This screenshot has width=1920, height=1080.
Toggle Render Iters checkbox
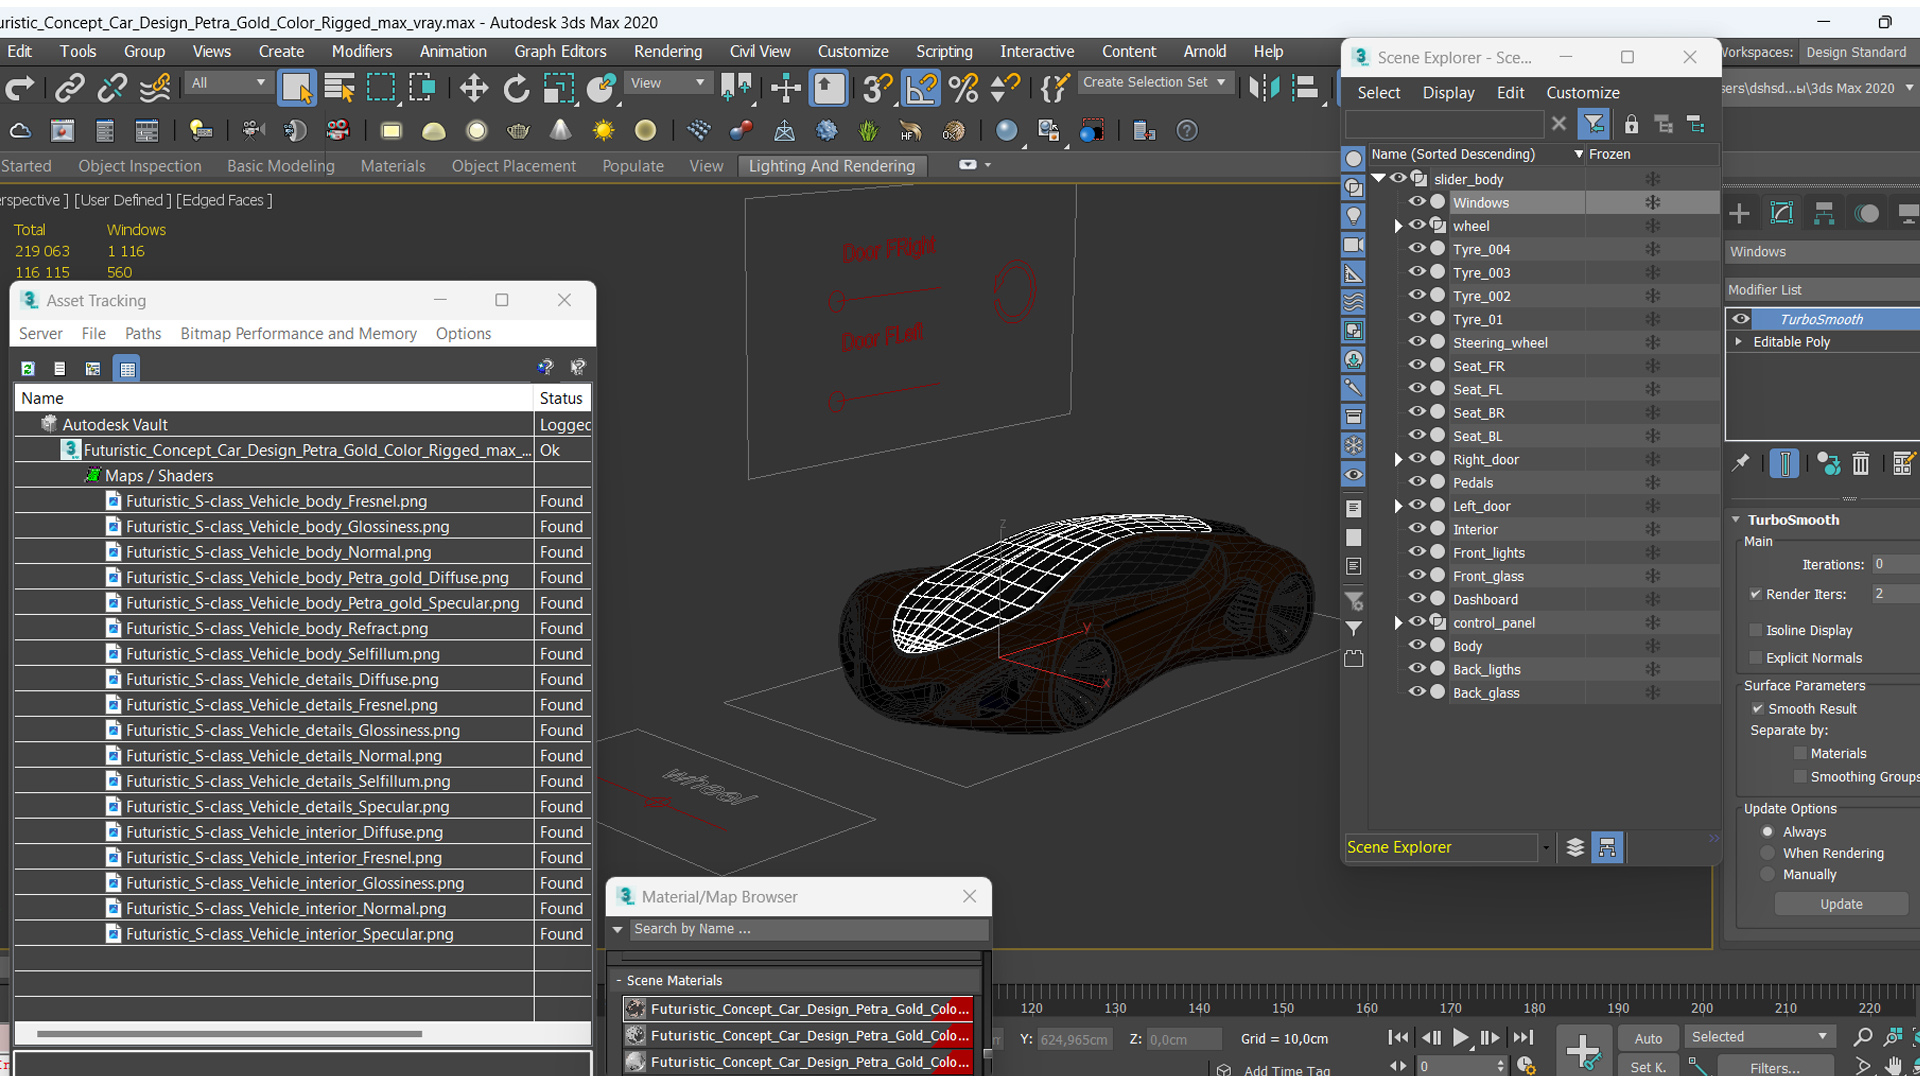(1756, 594)
